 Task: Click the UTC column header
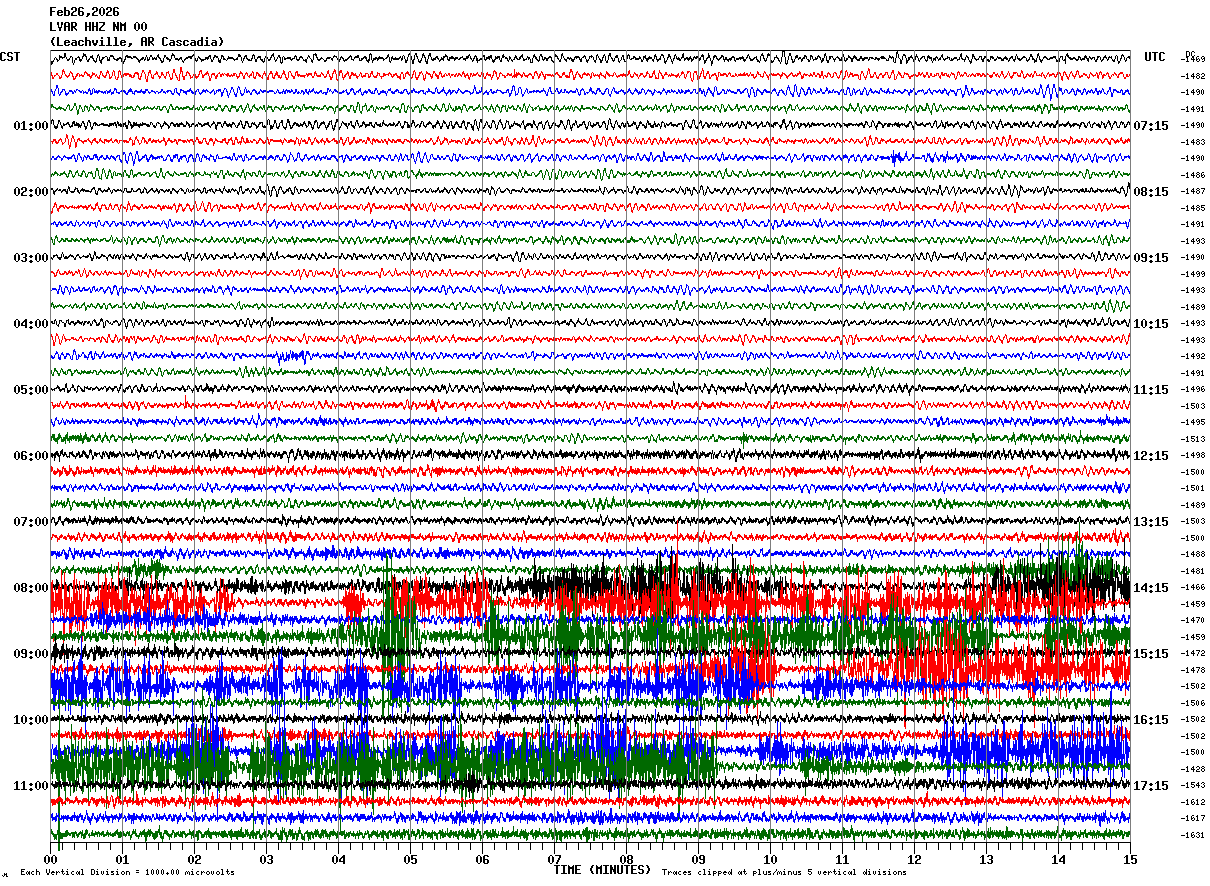(1155, 57)
